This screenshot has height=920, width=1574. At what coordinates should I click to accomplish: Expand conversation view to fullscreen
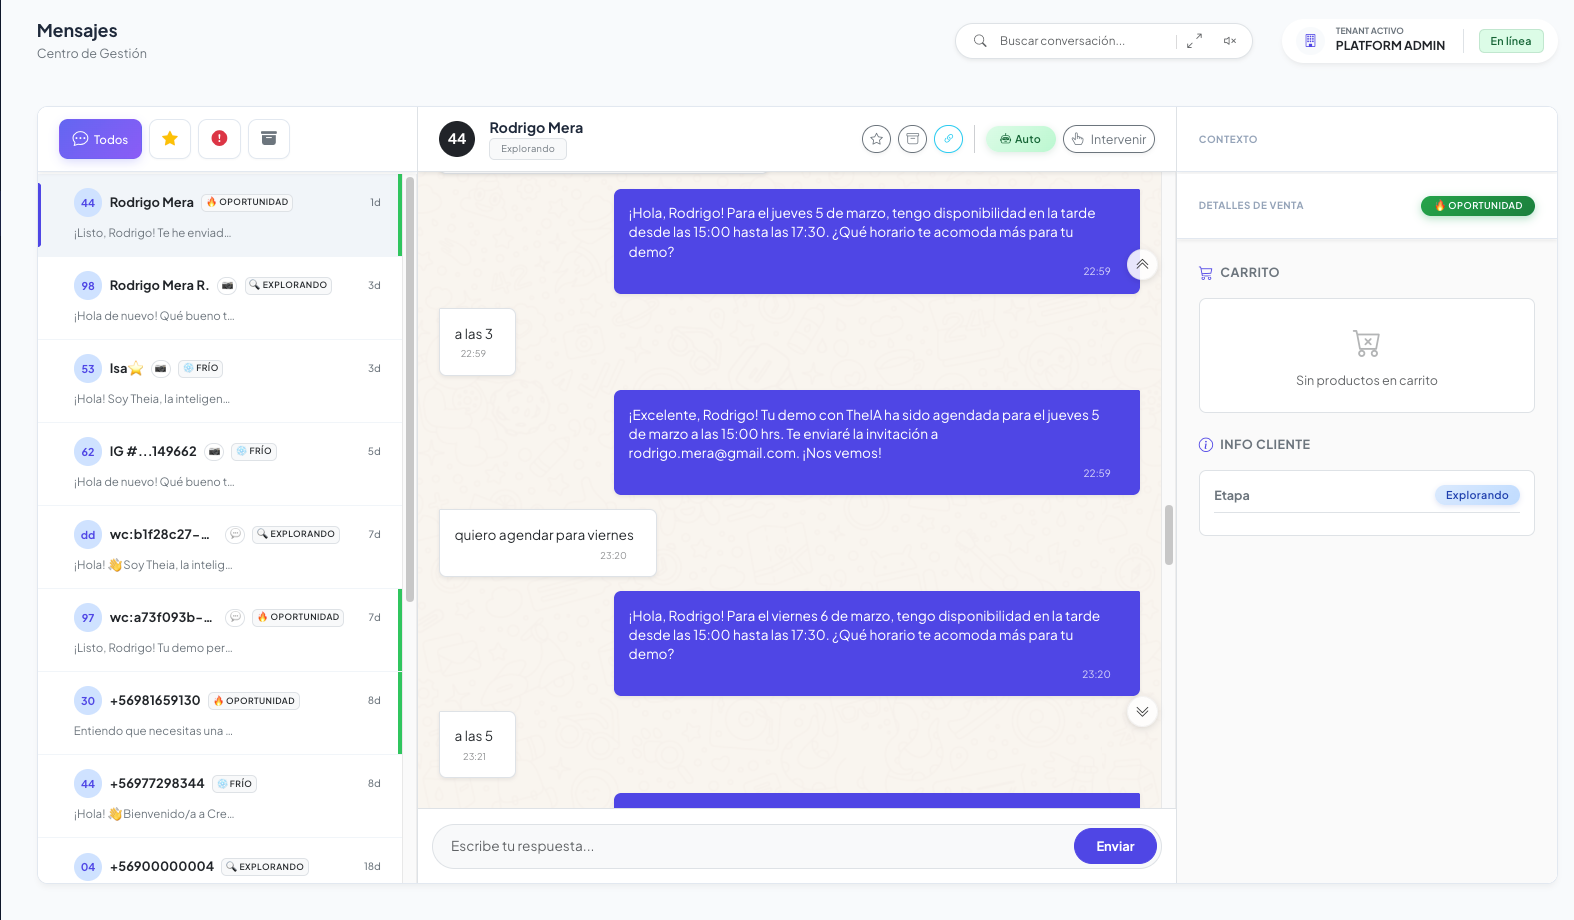[x=1194, y=41]
